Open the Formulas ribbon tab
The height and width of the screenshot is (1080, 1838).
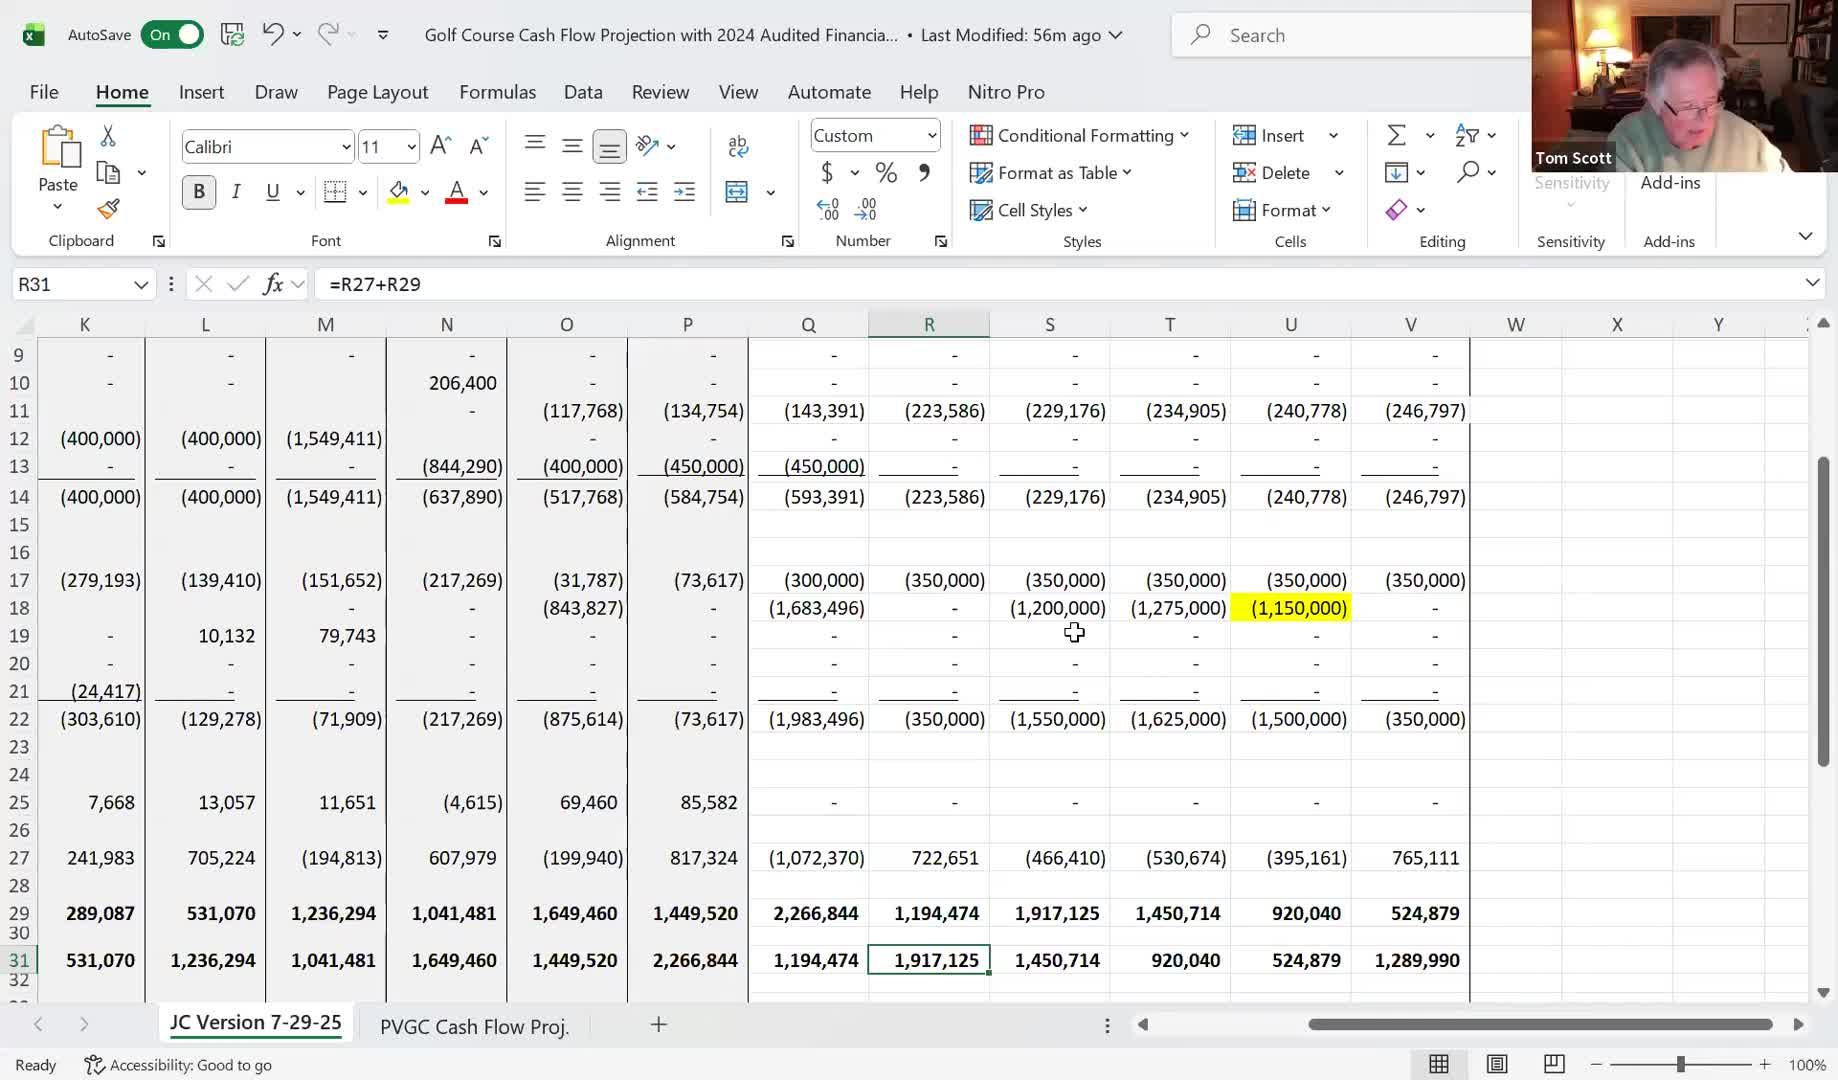click(x=497, y=92)
